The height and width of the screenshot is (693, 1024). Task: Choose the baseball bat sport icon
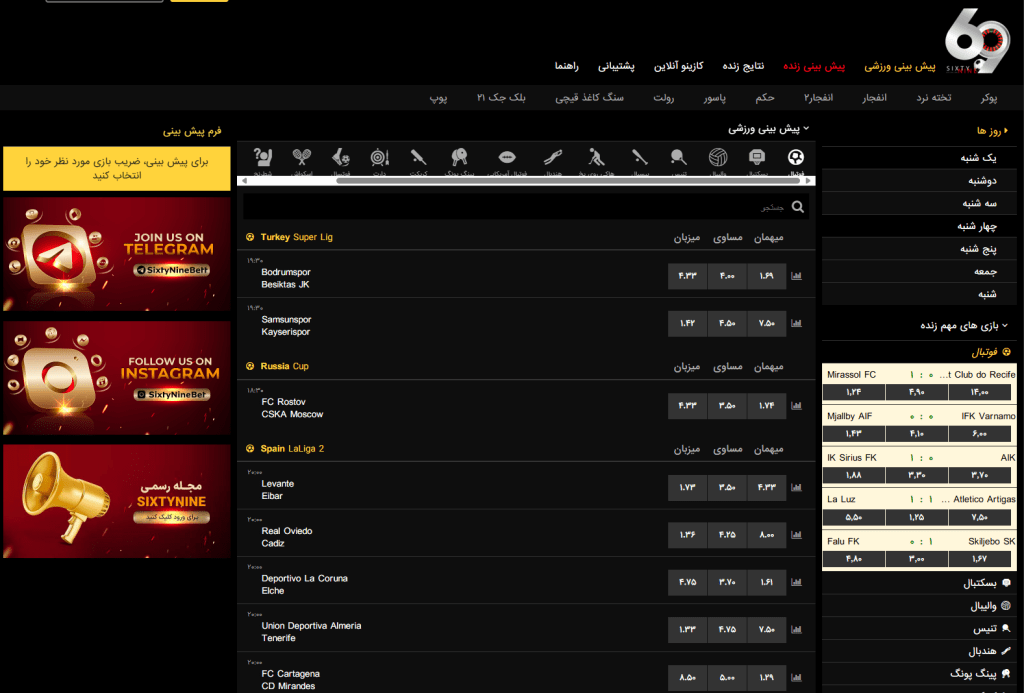(x=639, y=157)
